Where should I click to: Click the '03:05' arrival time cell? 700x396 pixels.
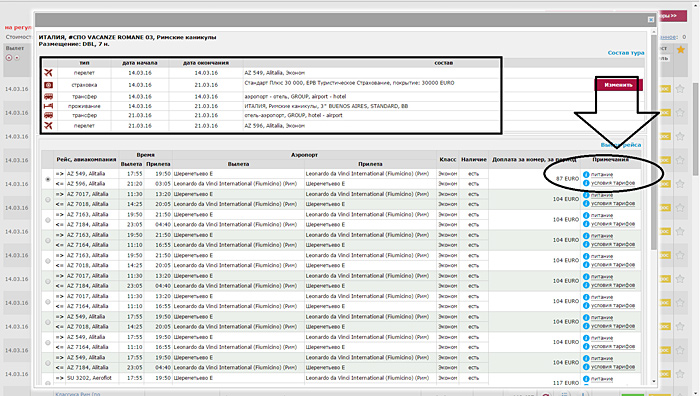[162, 183]
